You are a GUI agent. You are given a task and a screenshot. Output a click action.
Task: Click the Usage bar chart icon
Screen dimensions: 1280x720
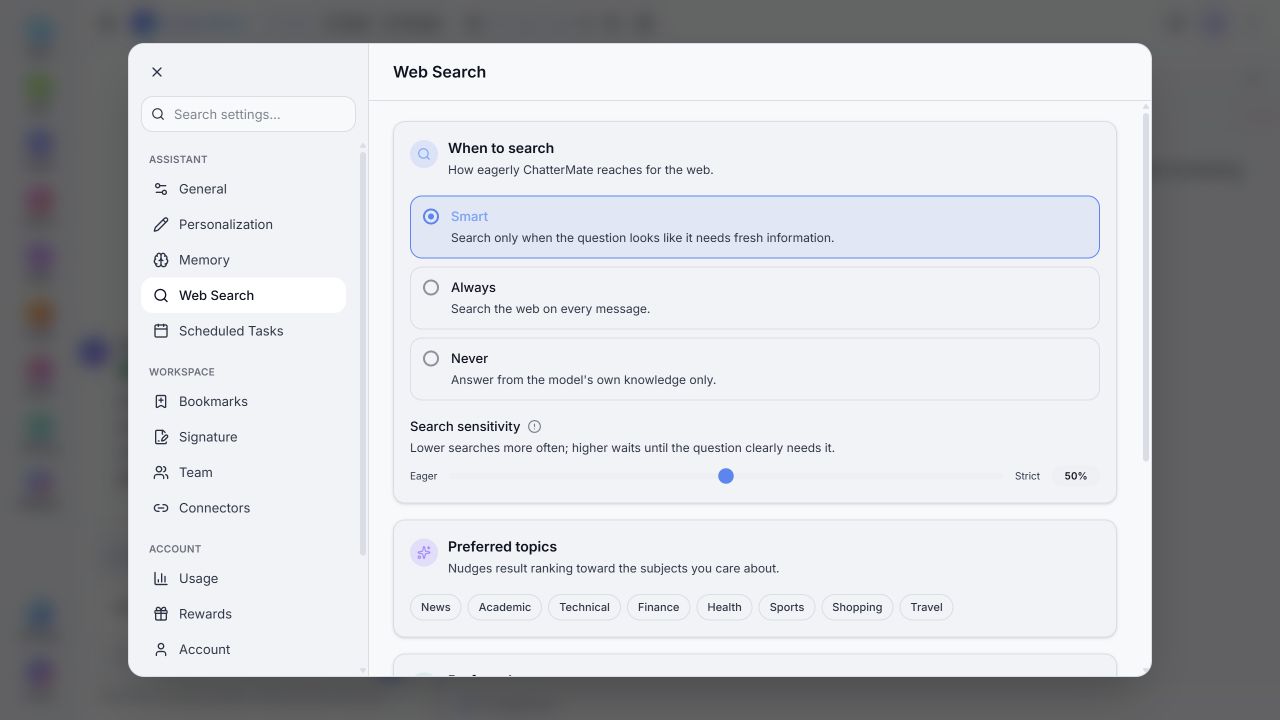(161, 579)
